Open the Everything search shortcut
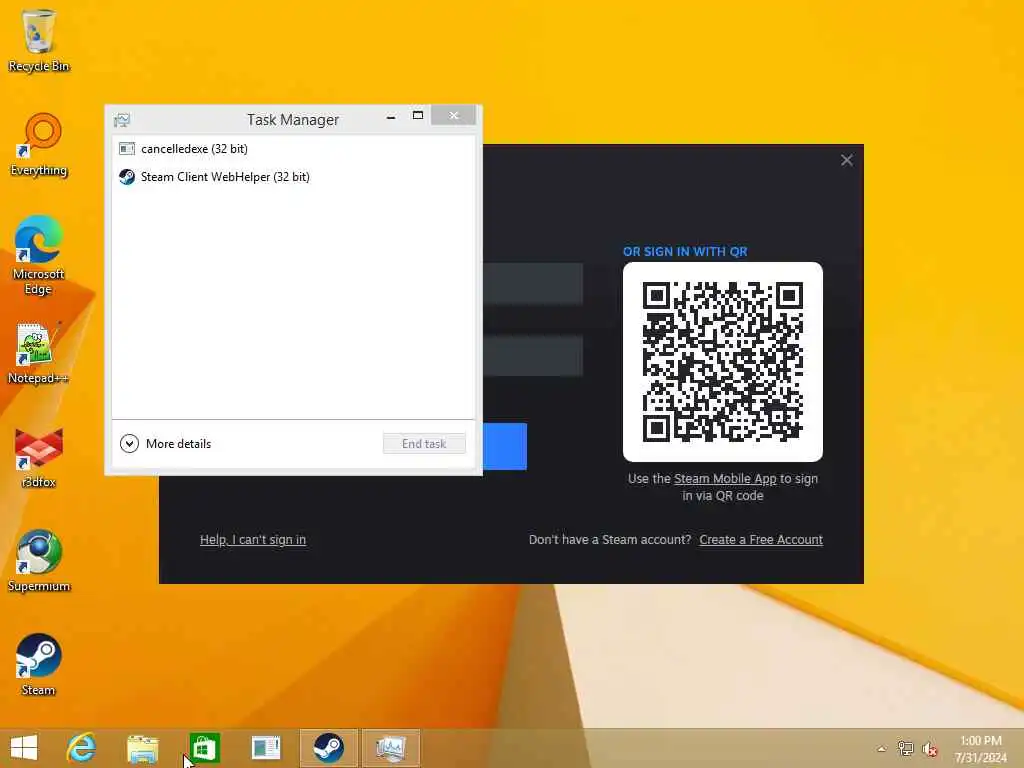Image resolution: width=1024 pixels, height=768 pixels. [39, 145]
